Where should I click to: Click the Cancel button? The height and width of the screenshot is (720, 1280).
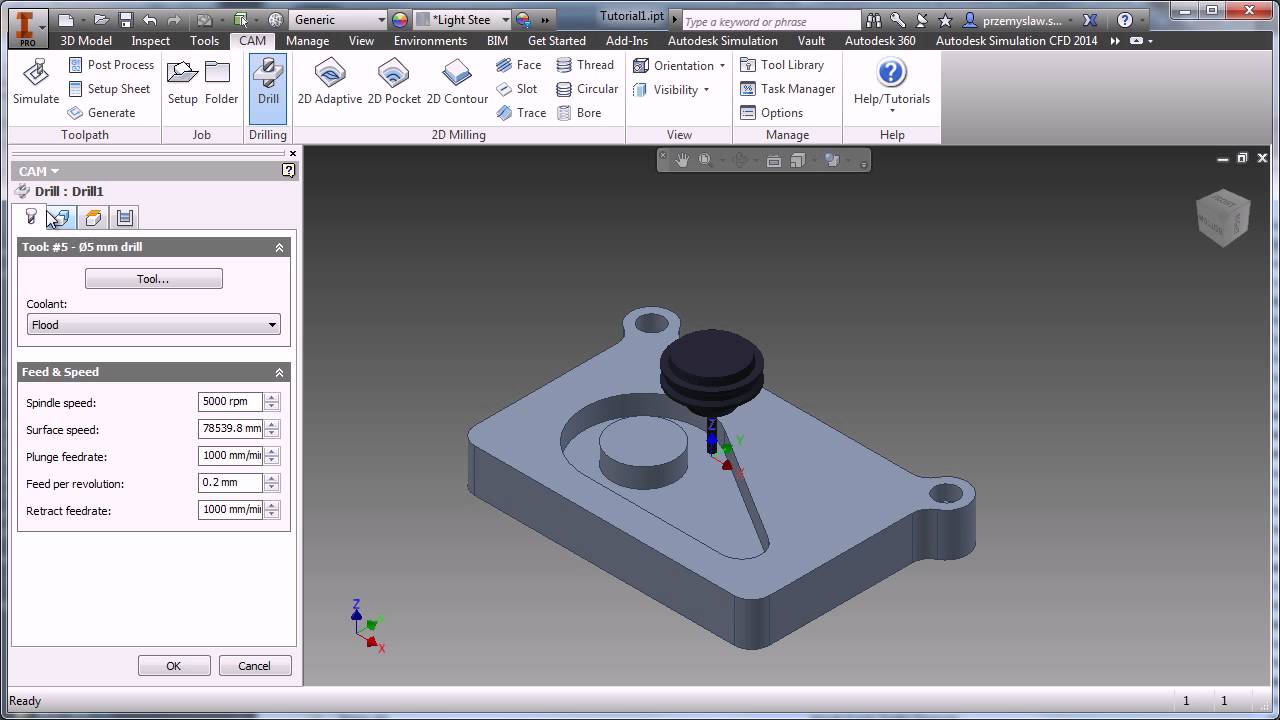(254, 666)
